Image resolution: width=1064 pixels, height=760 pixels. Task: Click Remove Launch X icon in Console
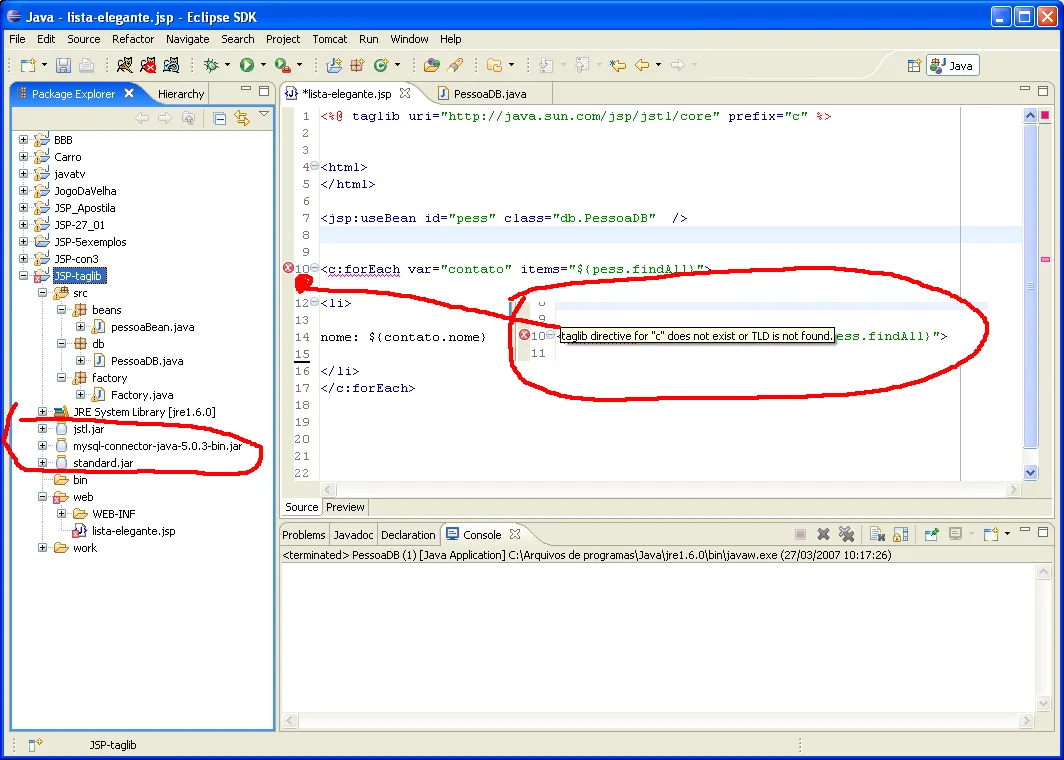(x=823, y=535)
